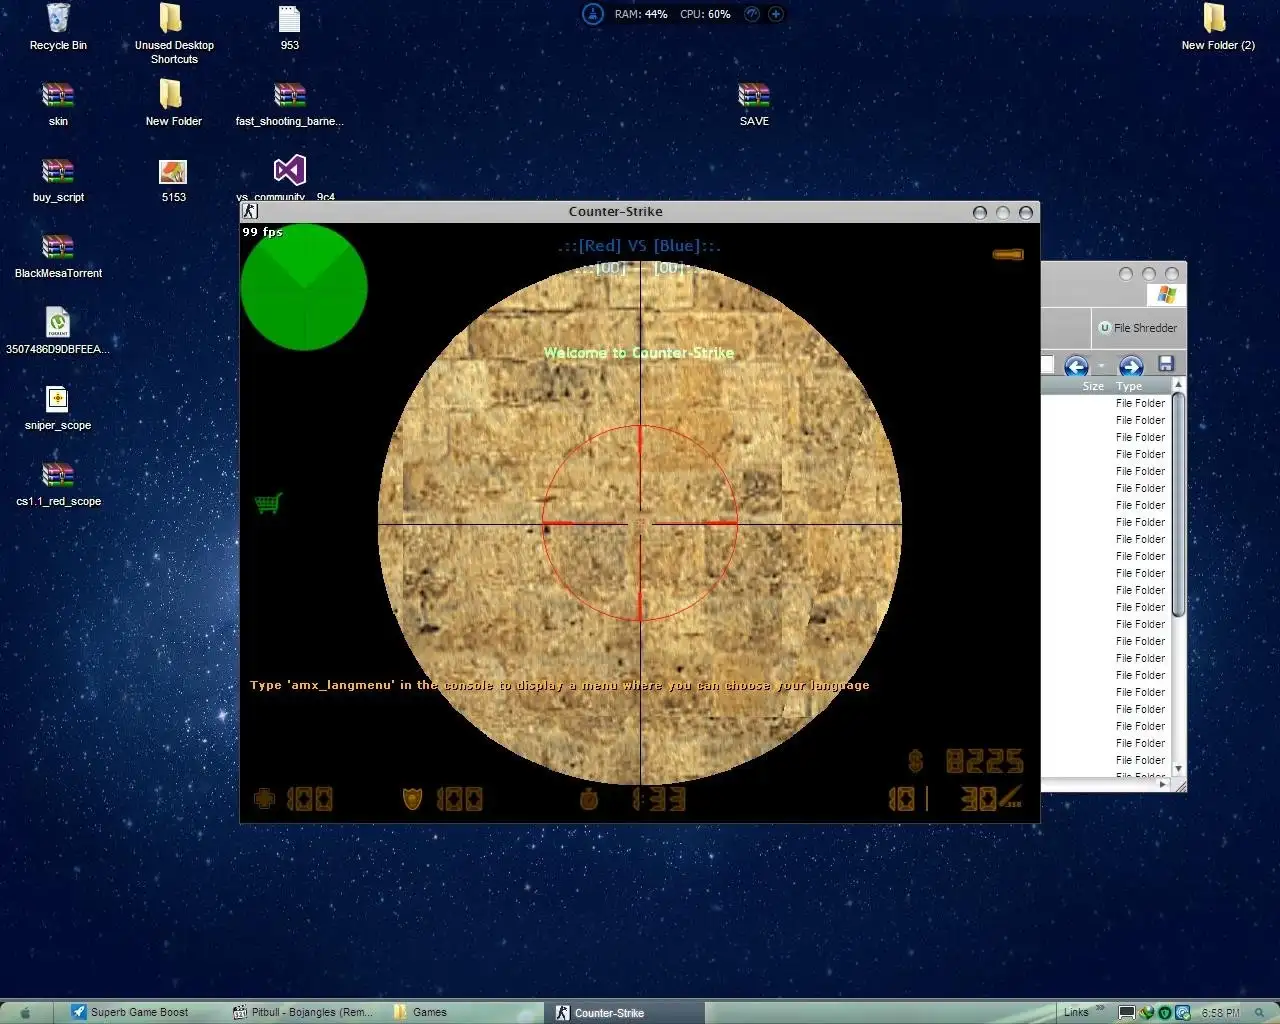
Task: Switch to the Counter-Strike taskbar item
Action: point(626,1012)
